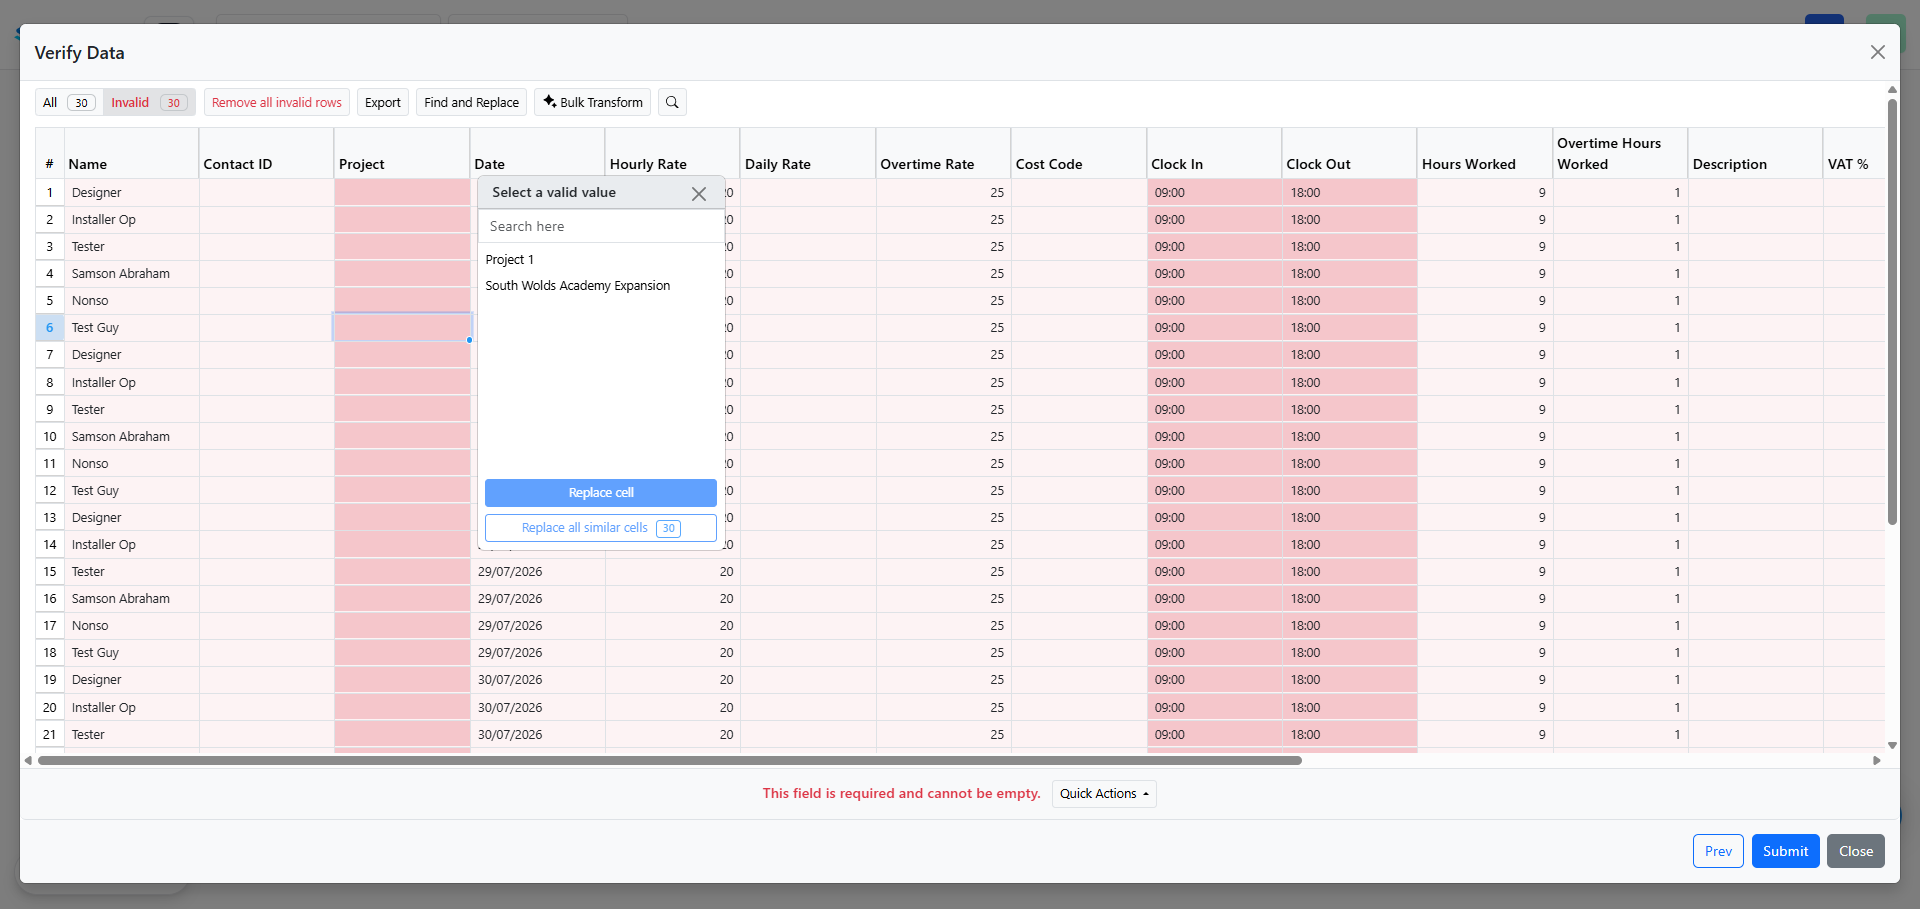Click Samson Abraham in row 16

[121, 599]
